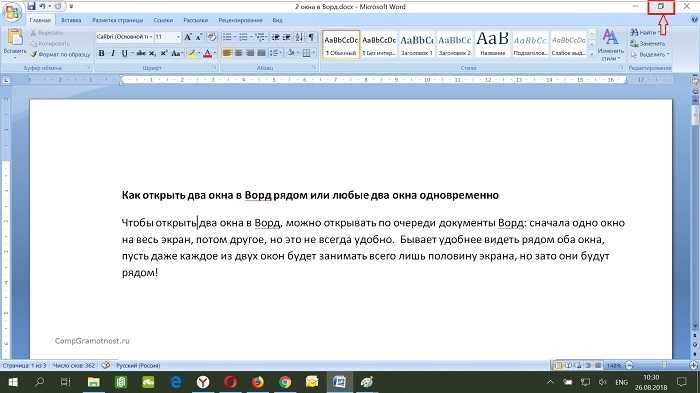
Task: Increase paragraph indent
Action: pyautogui.click(x=287, y=37)
